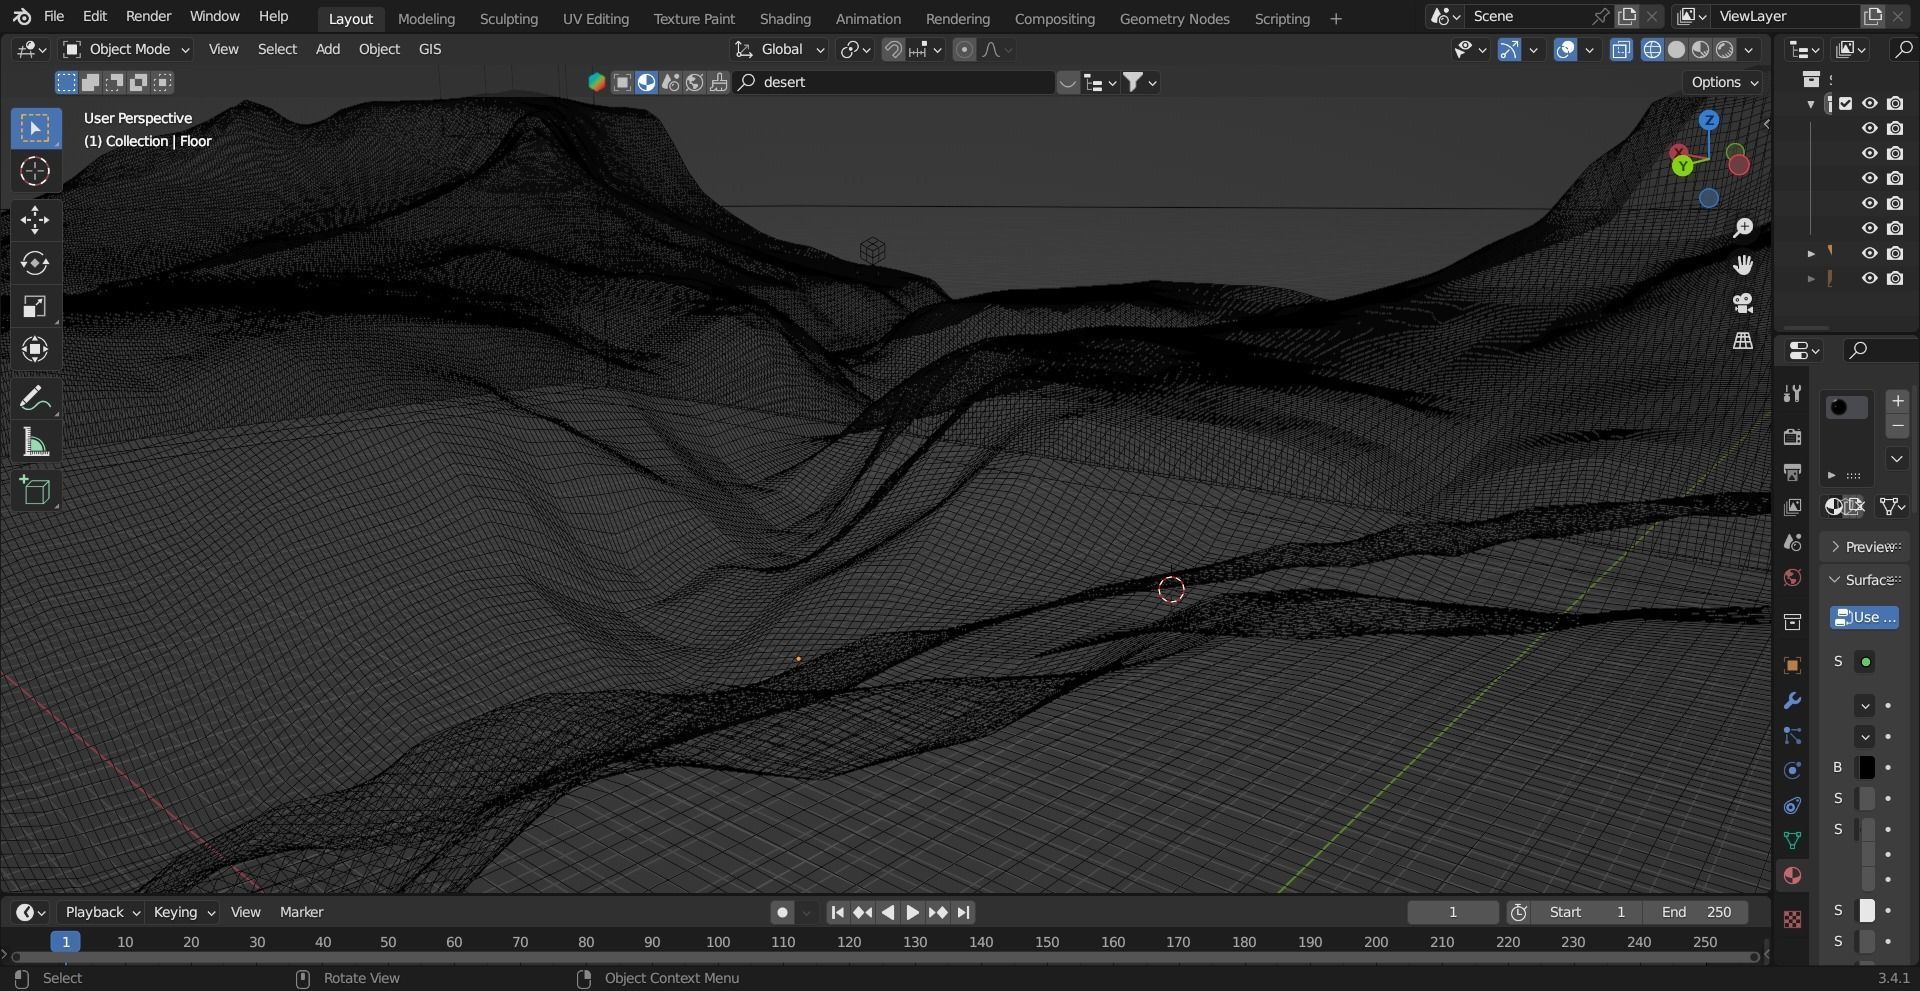
Task: Open the Keying dropdown in timeline
Action: click(184, 912)
